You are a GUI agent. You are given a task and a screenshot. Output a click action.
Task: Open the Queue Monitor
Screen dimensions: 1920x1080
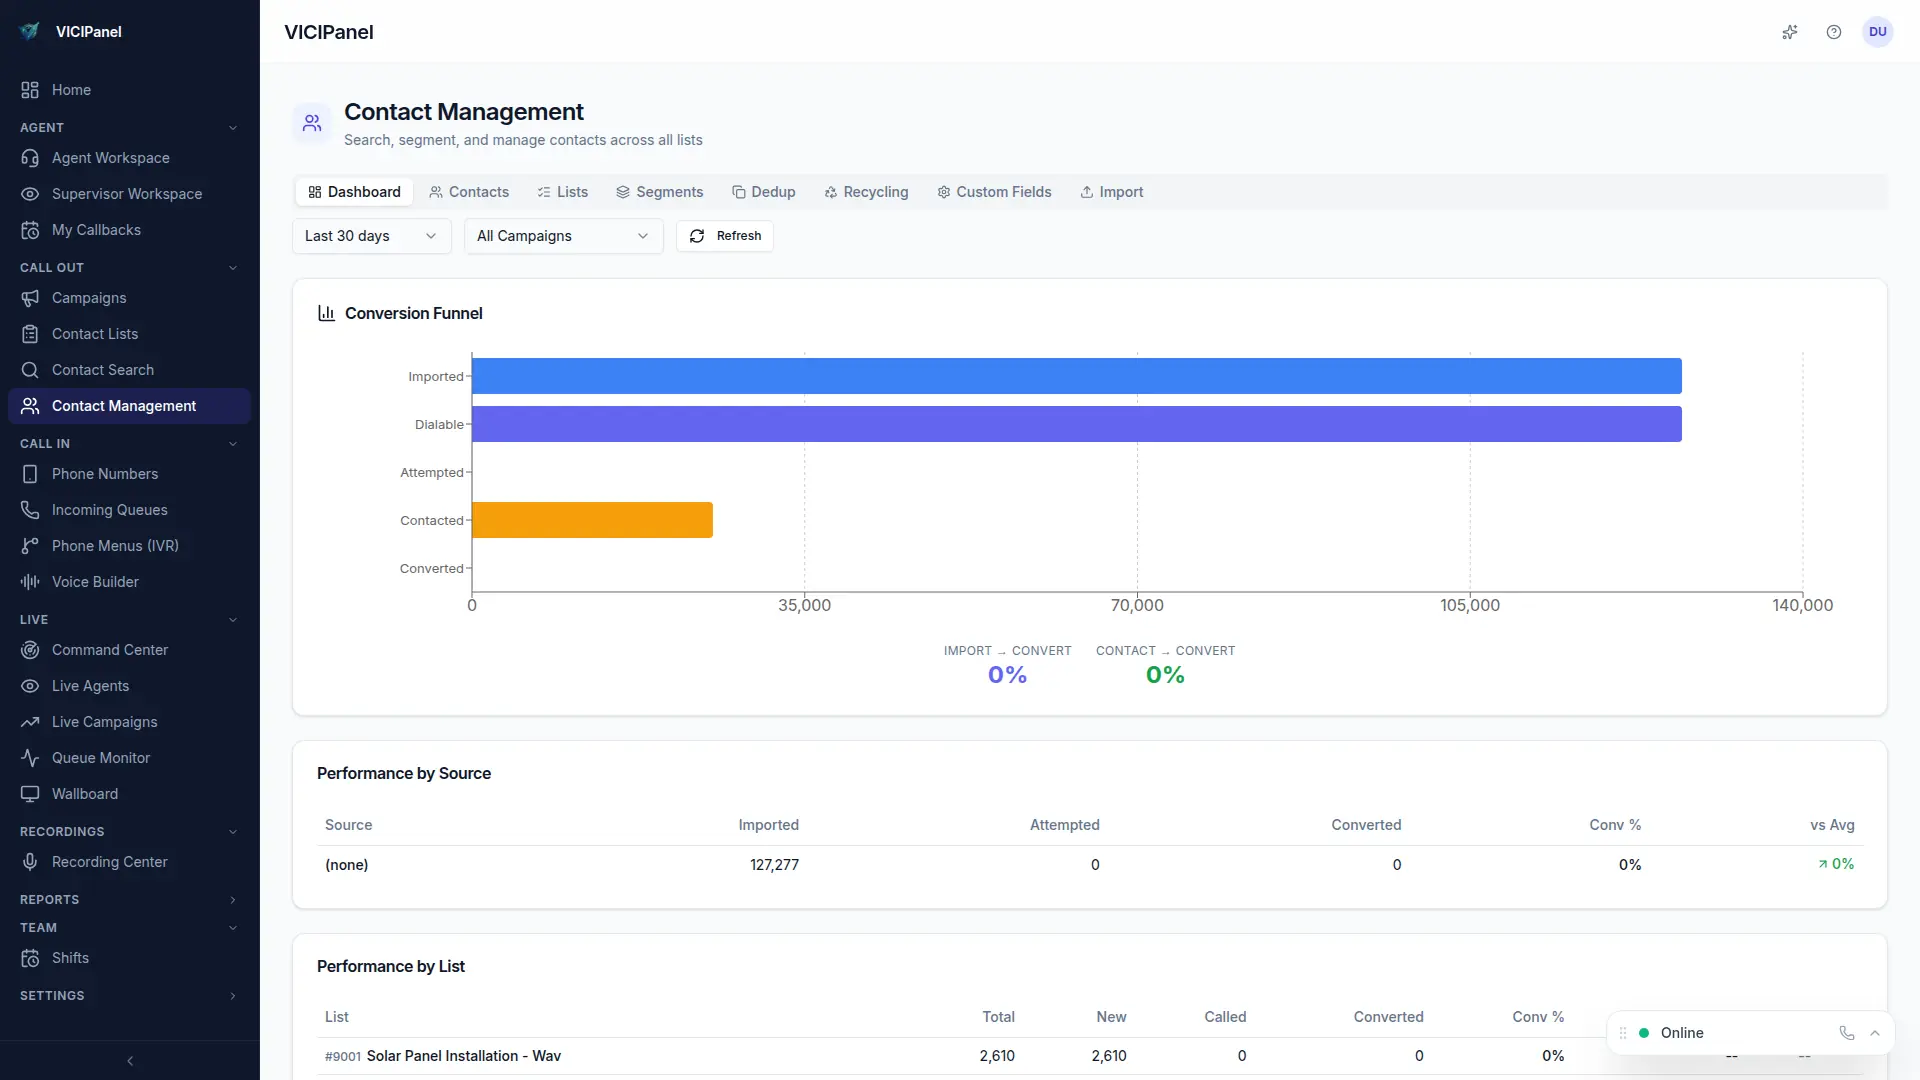tap(100, 757)
